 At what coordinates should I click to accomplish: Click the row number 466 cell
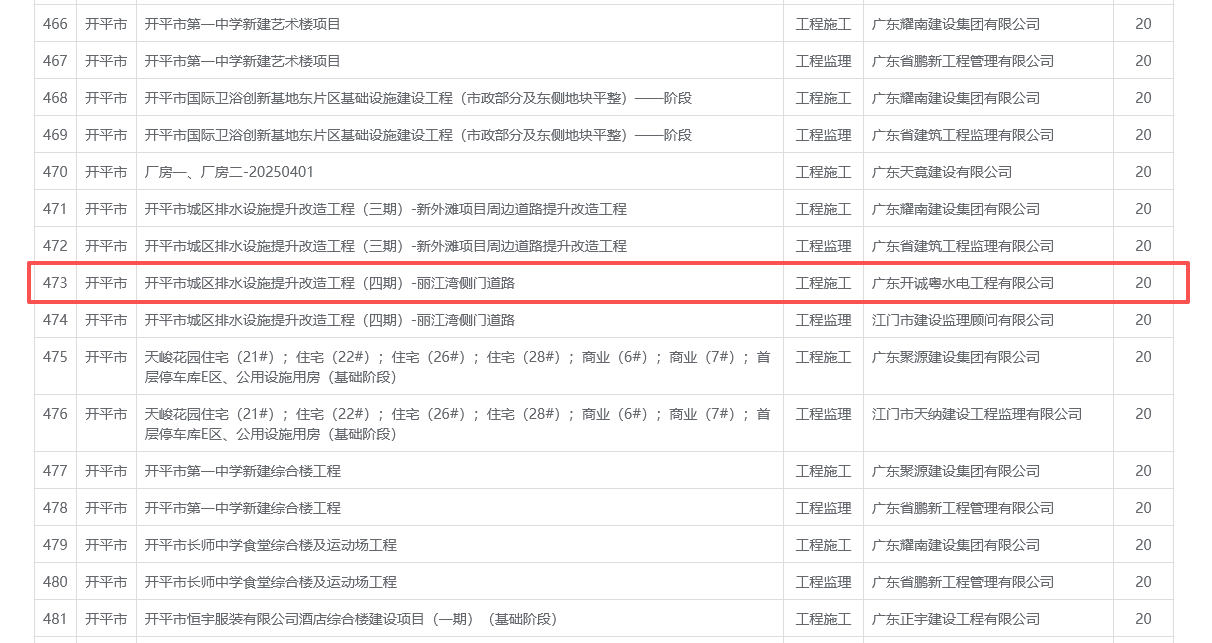pyautogui.click(x=55, y=24)
